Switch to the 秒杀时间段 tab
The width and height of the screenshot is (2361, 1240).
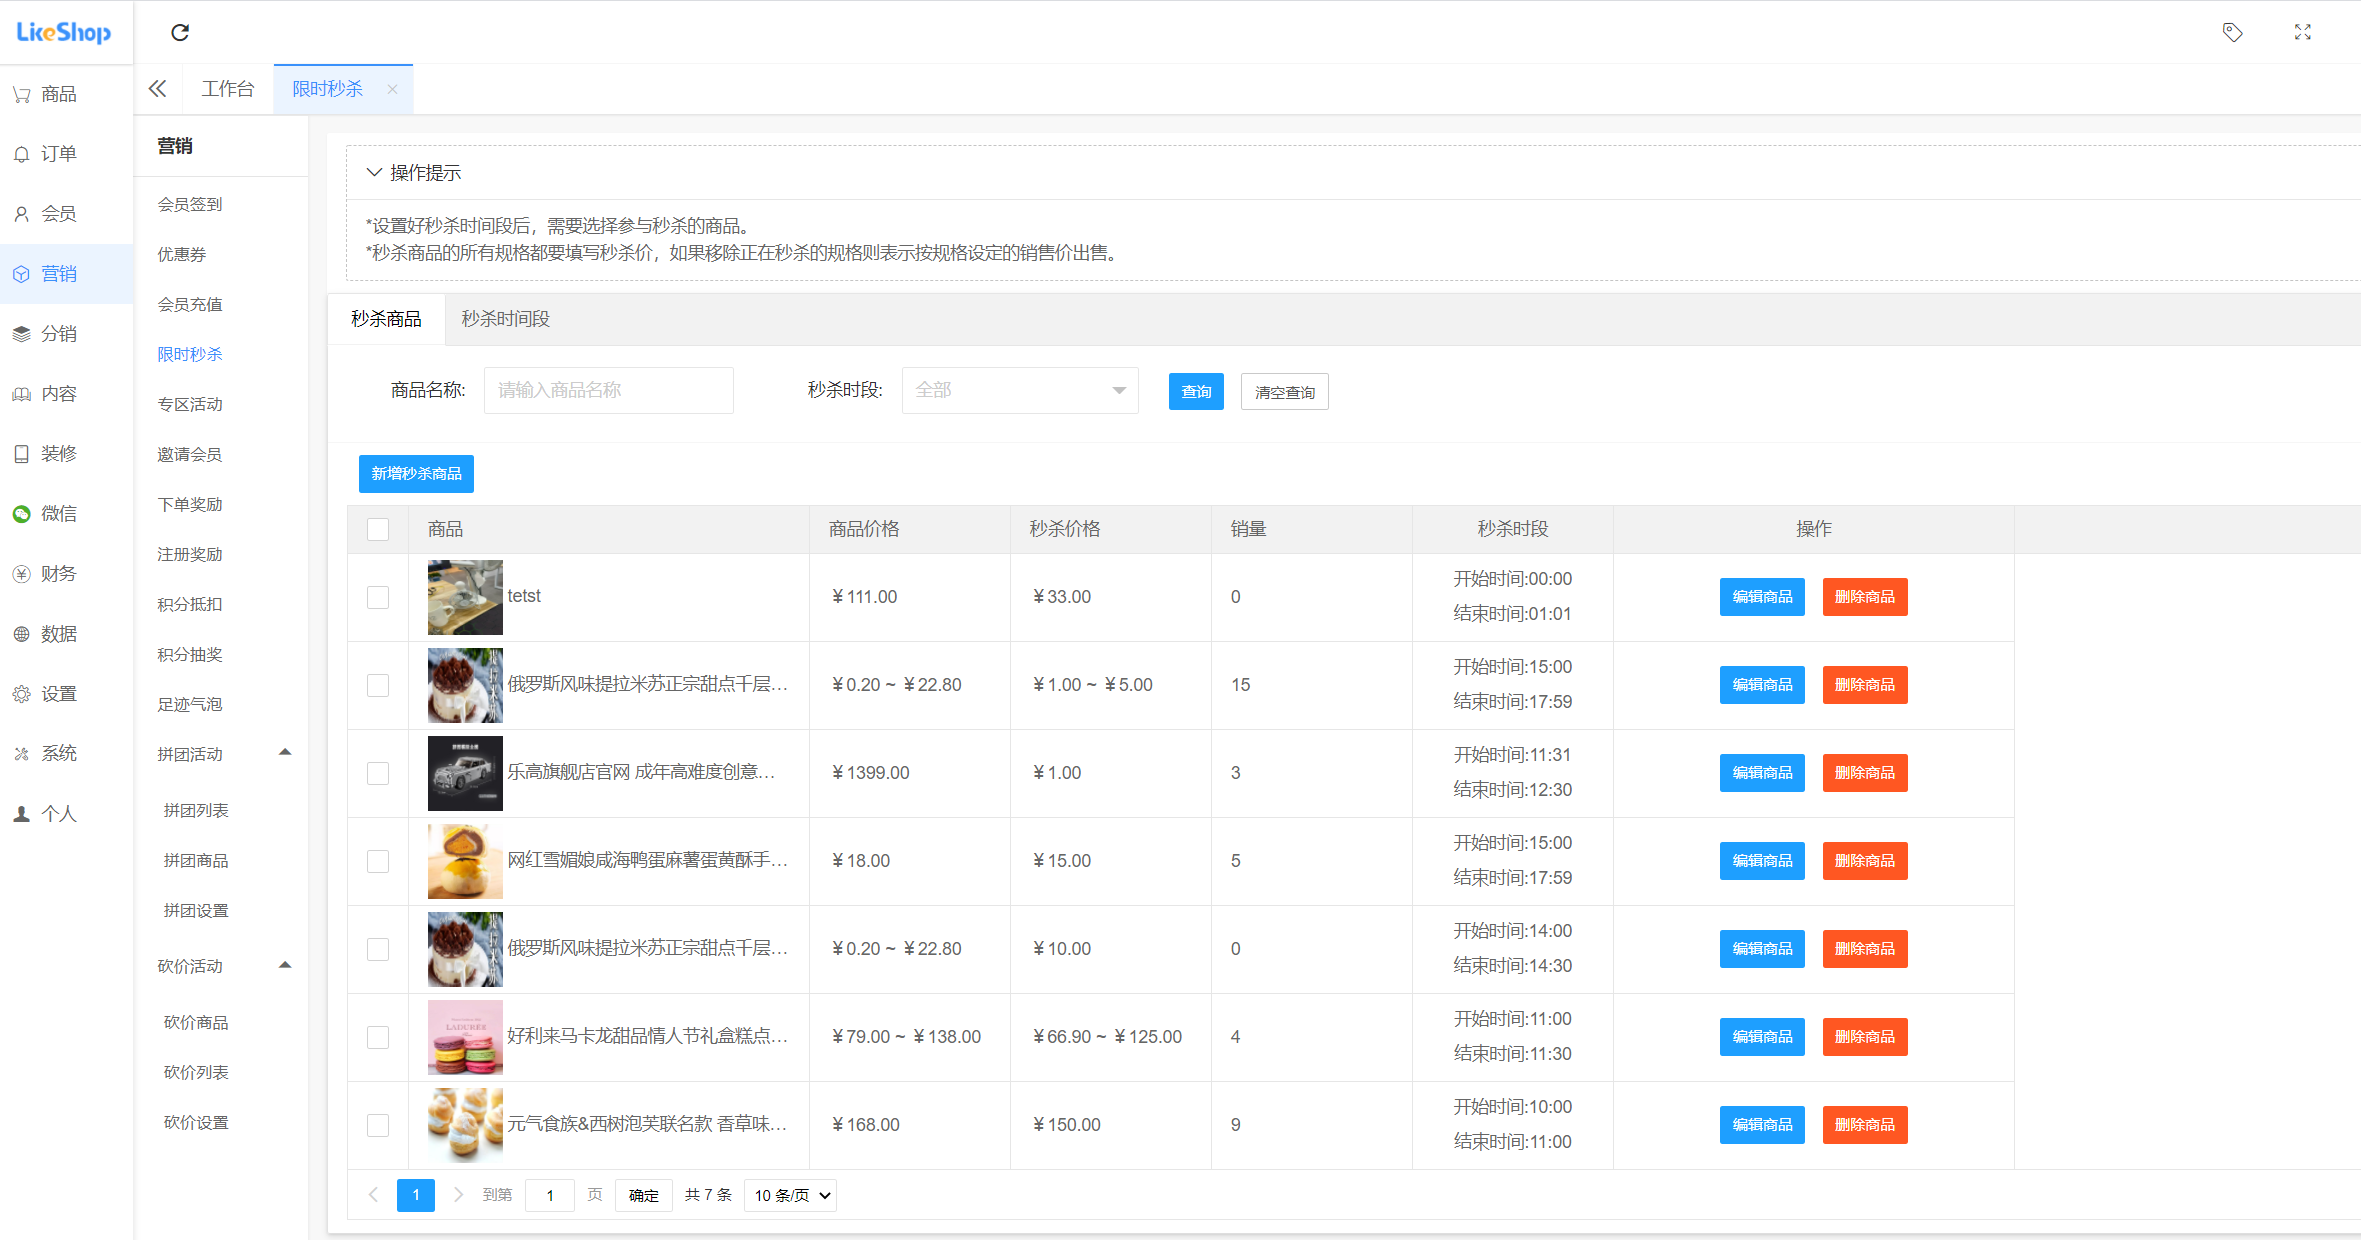point(505,319)
